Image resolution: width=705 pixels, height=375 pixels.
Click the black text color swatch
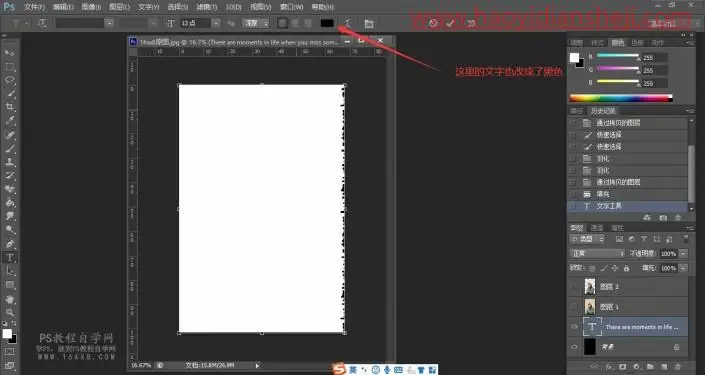point(327,23)
